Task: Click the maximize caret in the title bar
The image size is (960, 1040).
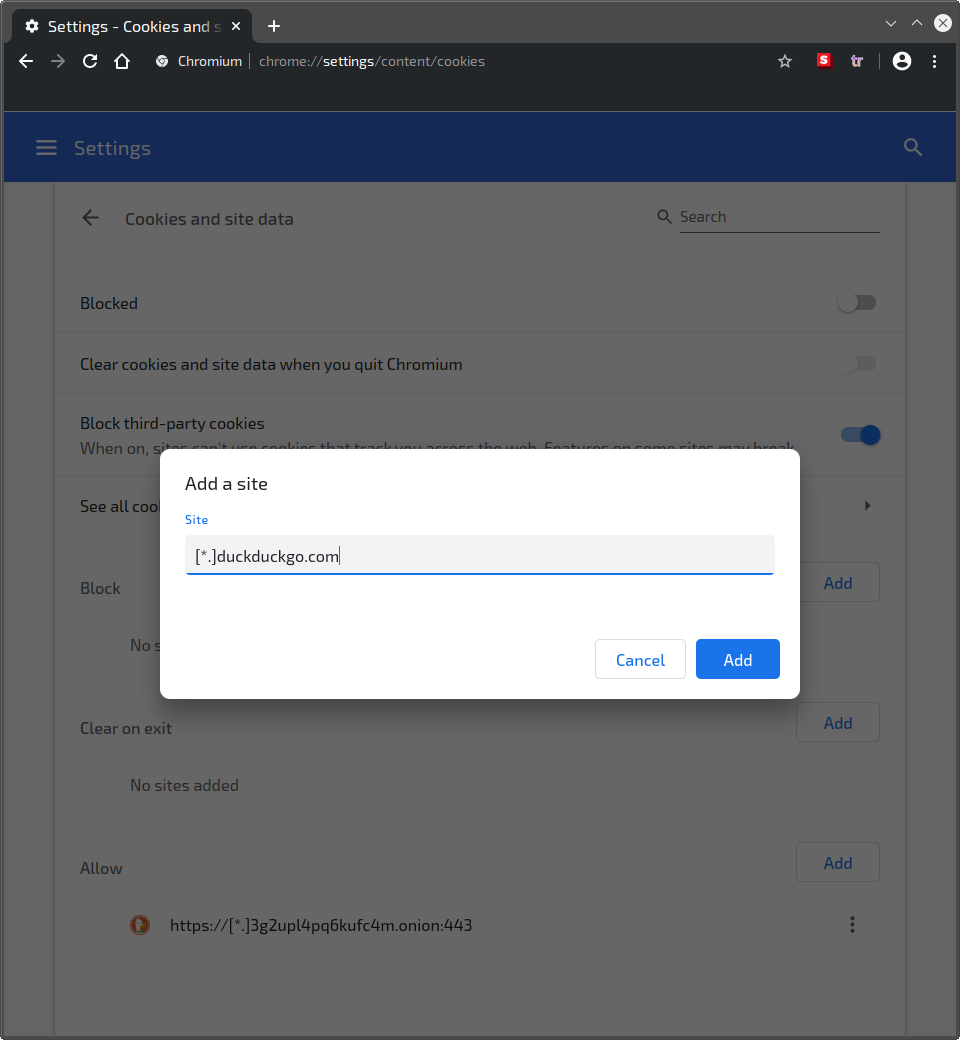Action: point(917,23)
